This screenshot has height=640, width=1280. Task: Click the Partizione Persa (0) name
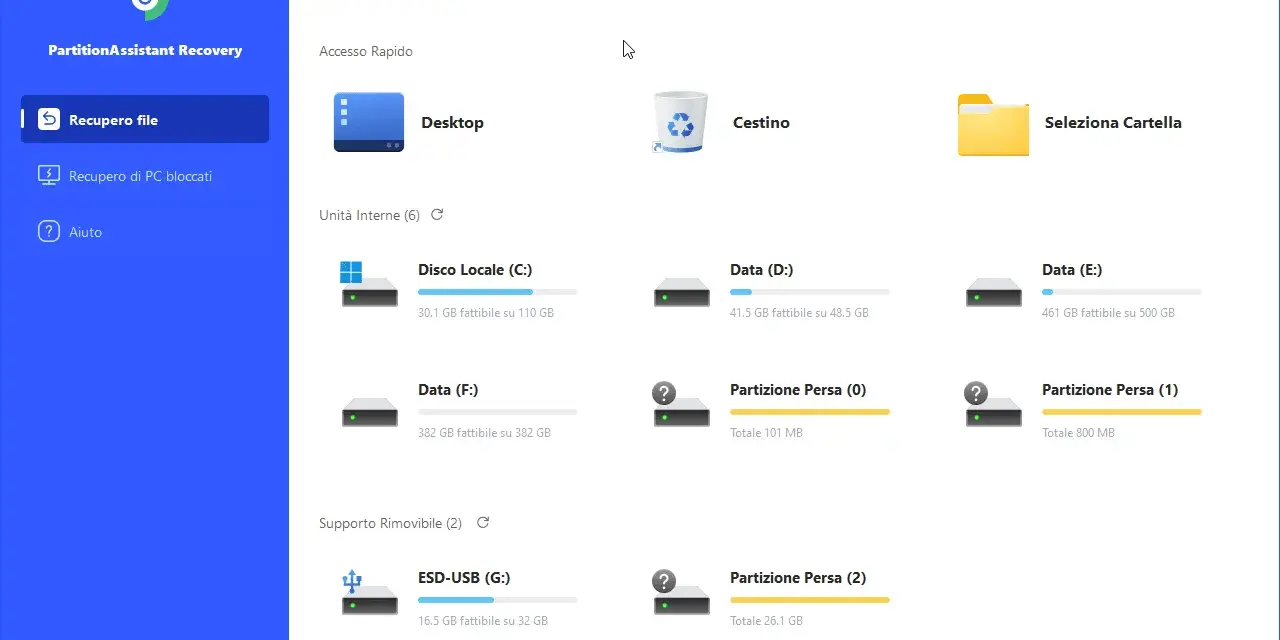[798, 390]
